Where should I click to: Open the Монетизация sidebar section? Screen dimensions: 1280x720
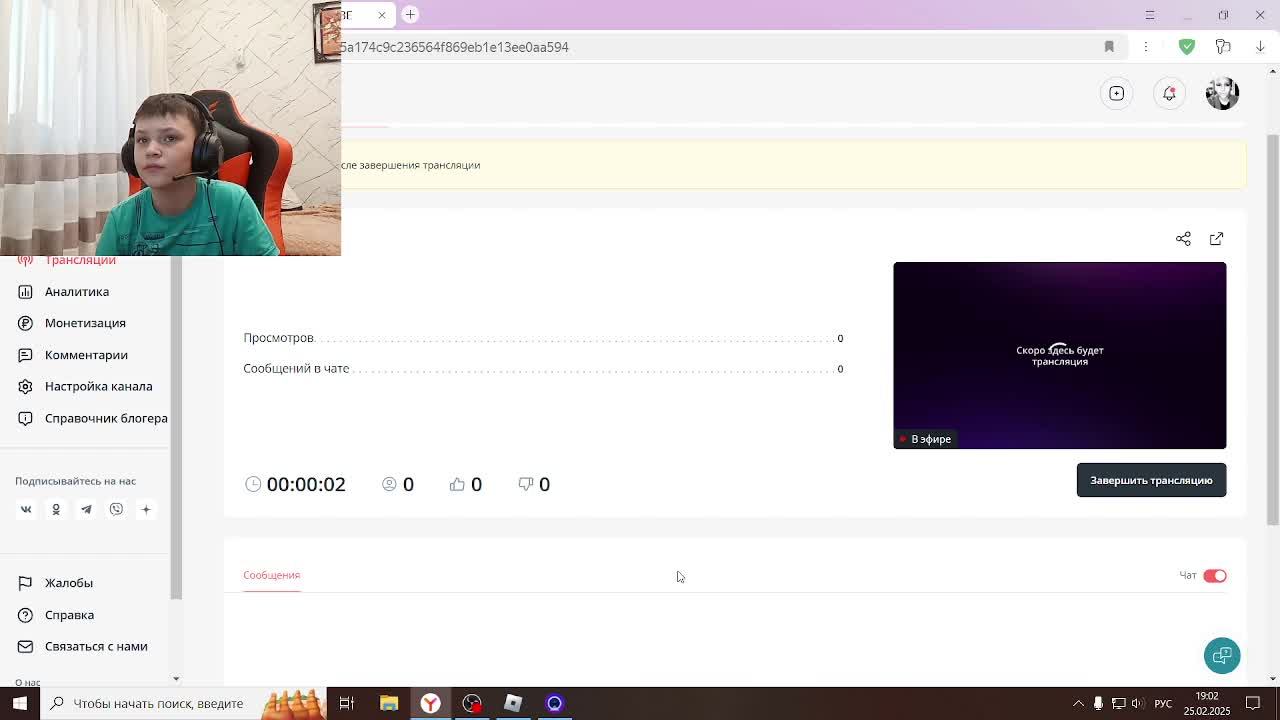[x=85, y=323]
